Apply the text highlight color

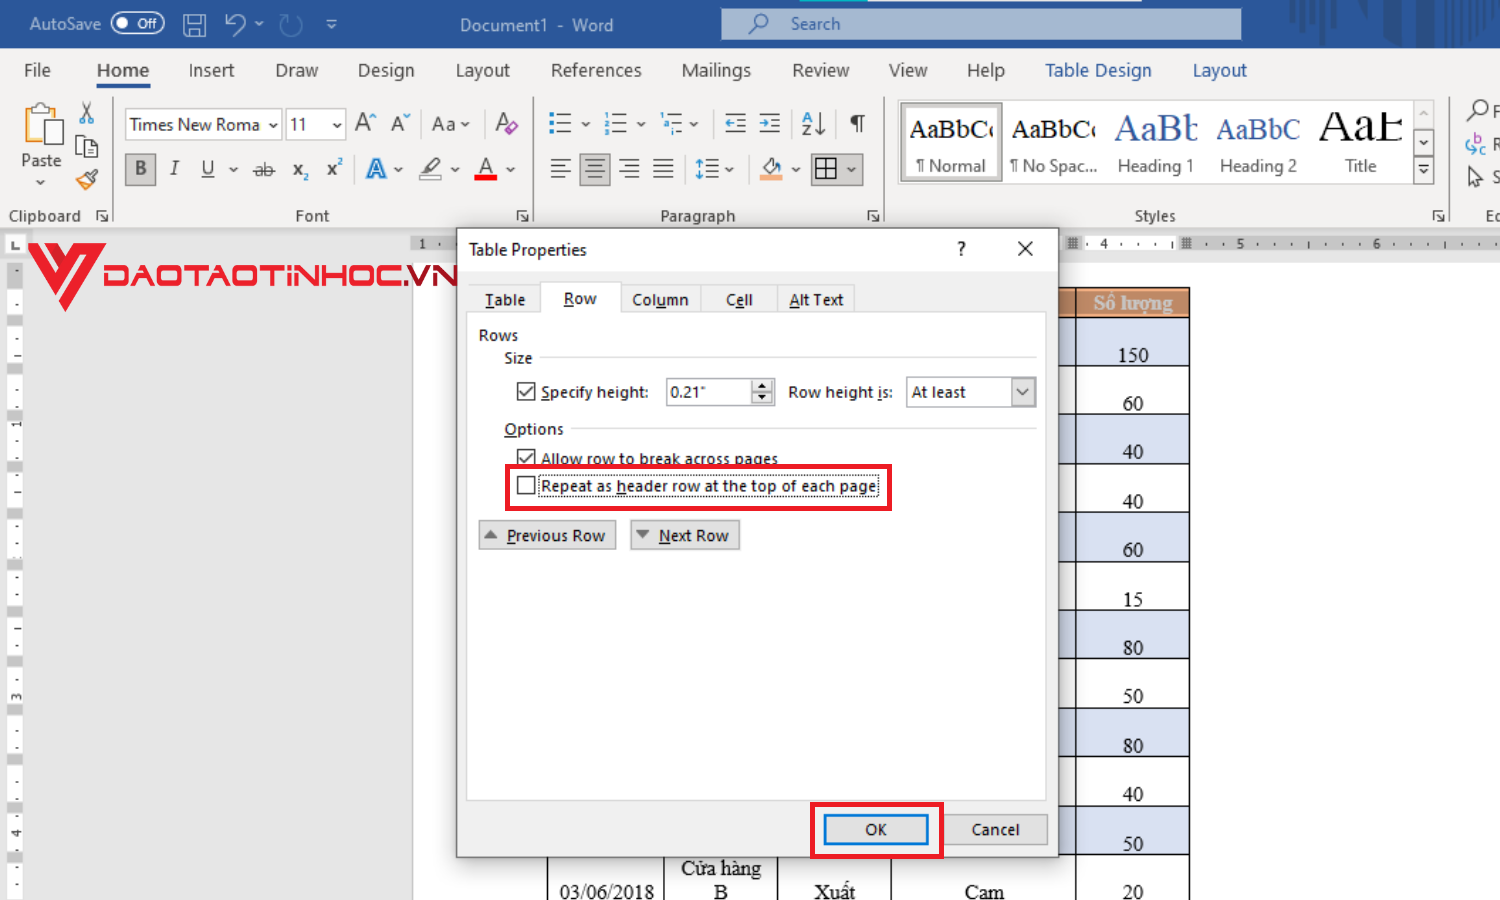(x=431, y=169)
